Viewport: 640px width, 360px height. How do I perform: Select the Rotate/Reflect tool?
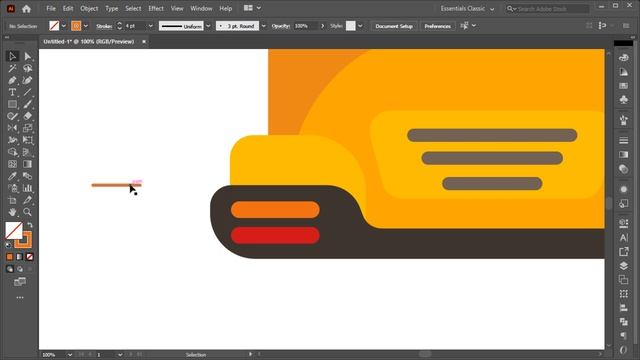tap(12, 128)
